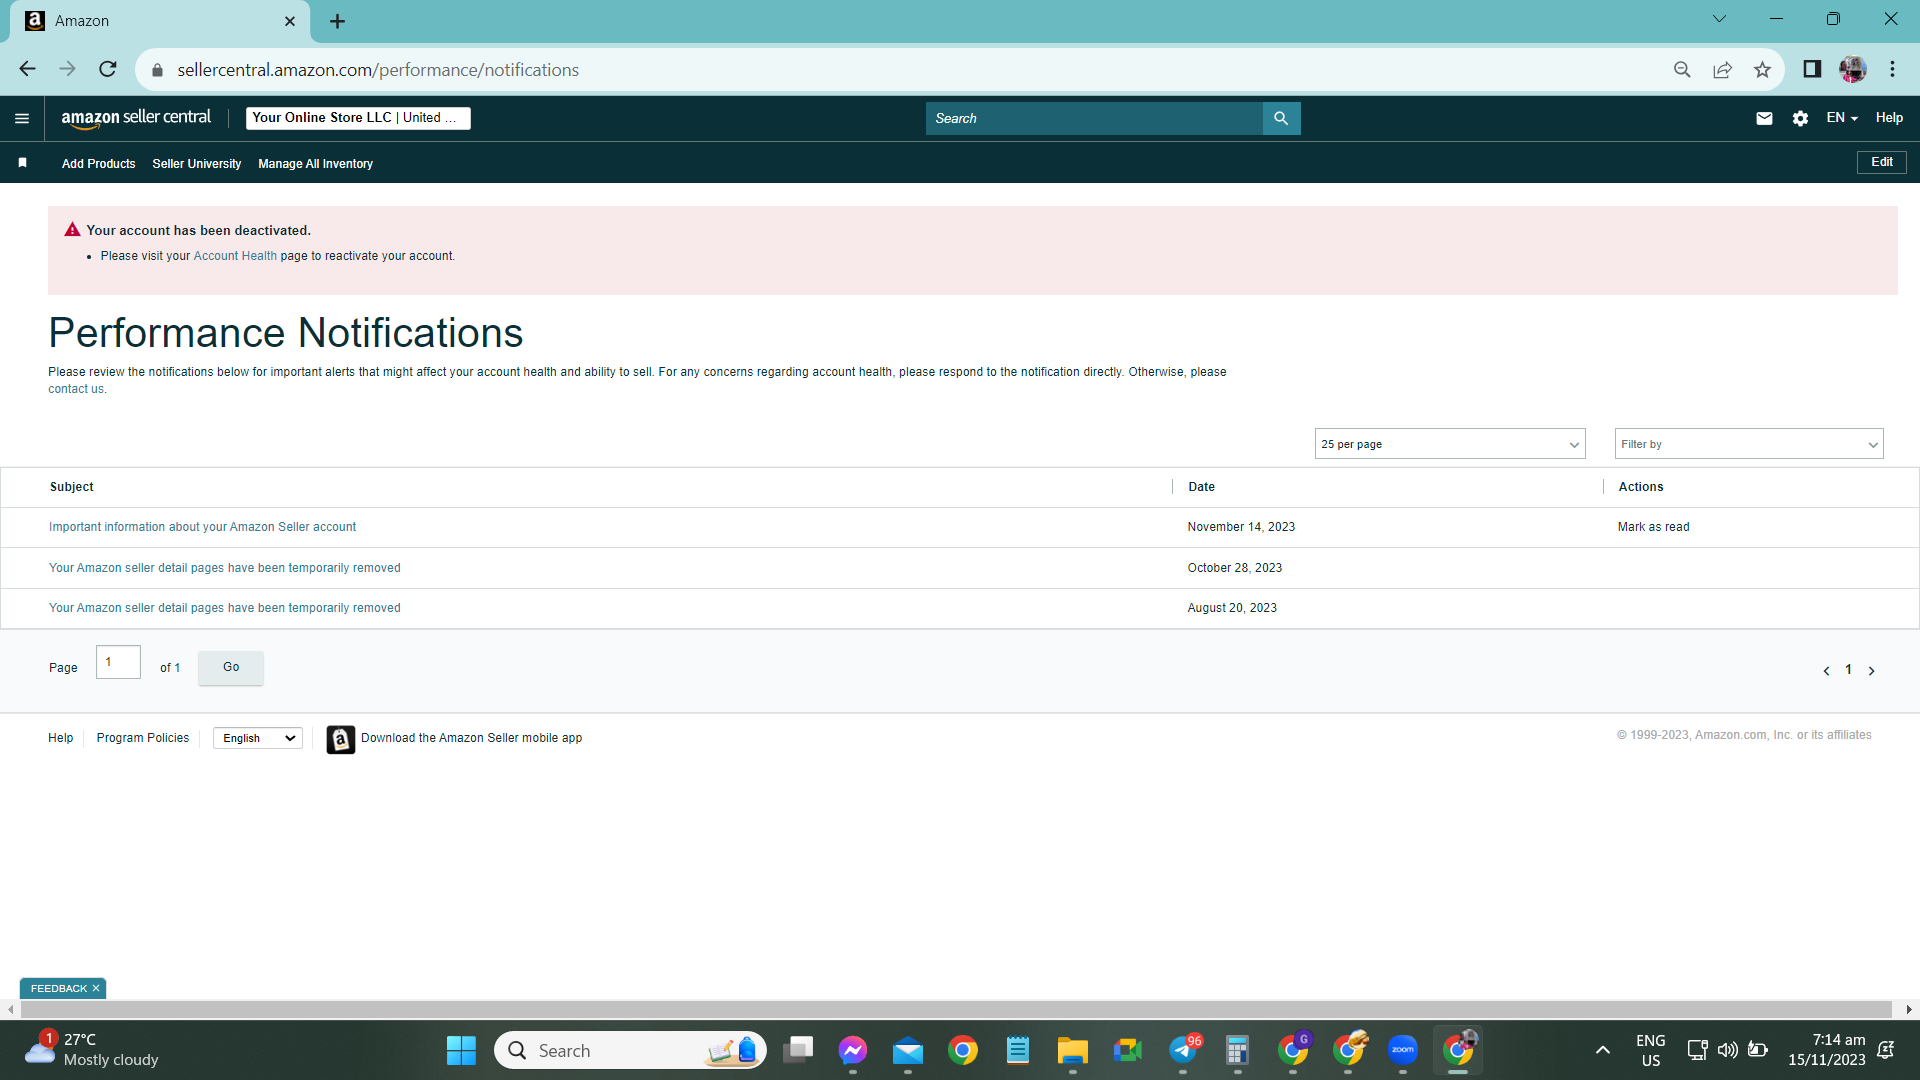Click the horizontal scrollbar at the bottom
The width and height of the screenshot is (1920, 1080).
pyautogui.click(x=955, y=1010)
